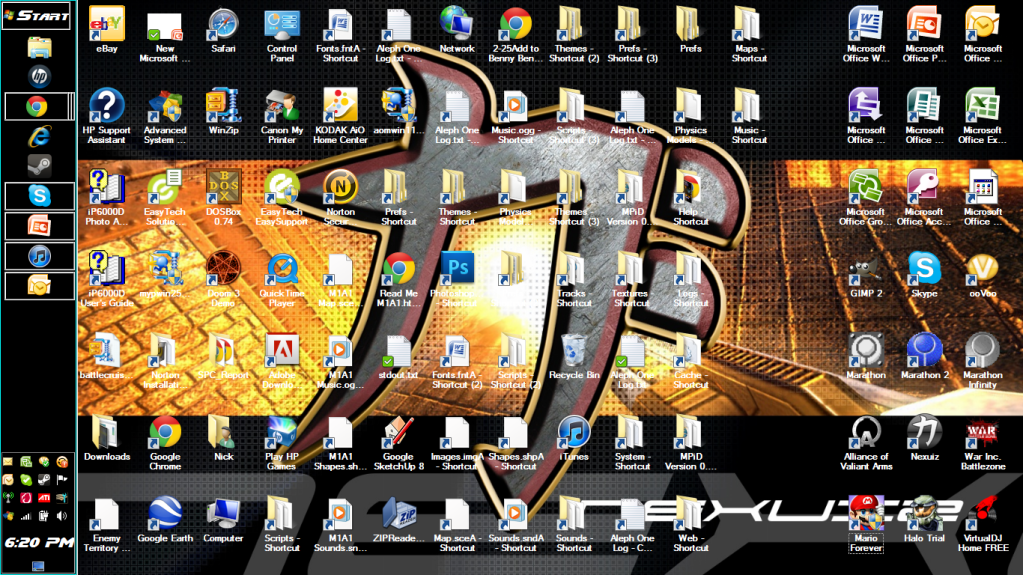Launch the Marathon 2 game icon
Image resolution: width=1023 pixels, height=575 pixels.
(x=924, y=357)
